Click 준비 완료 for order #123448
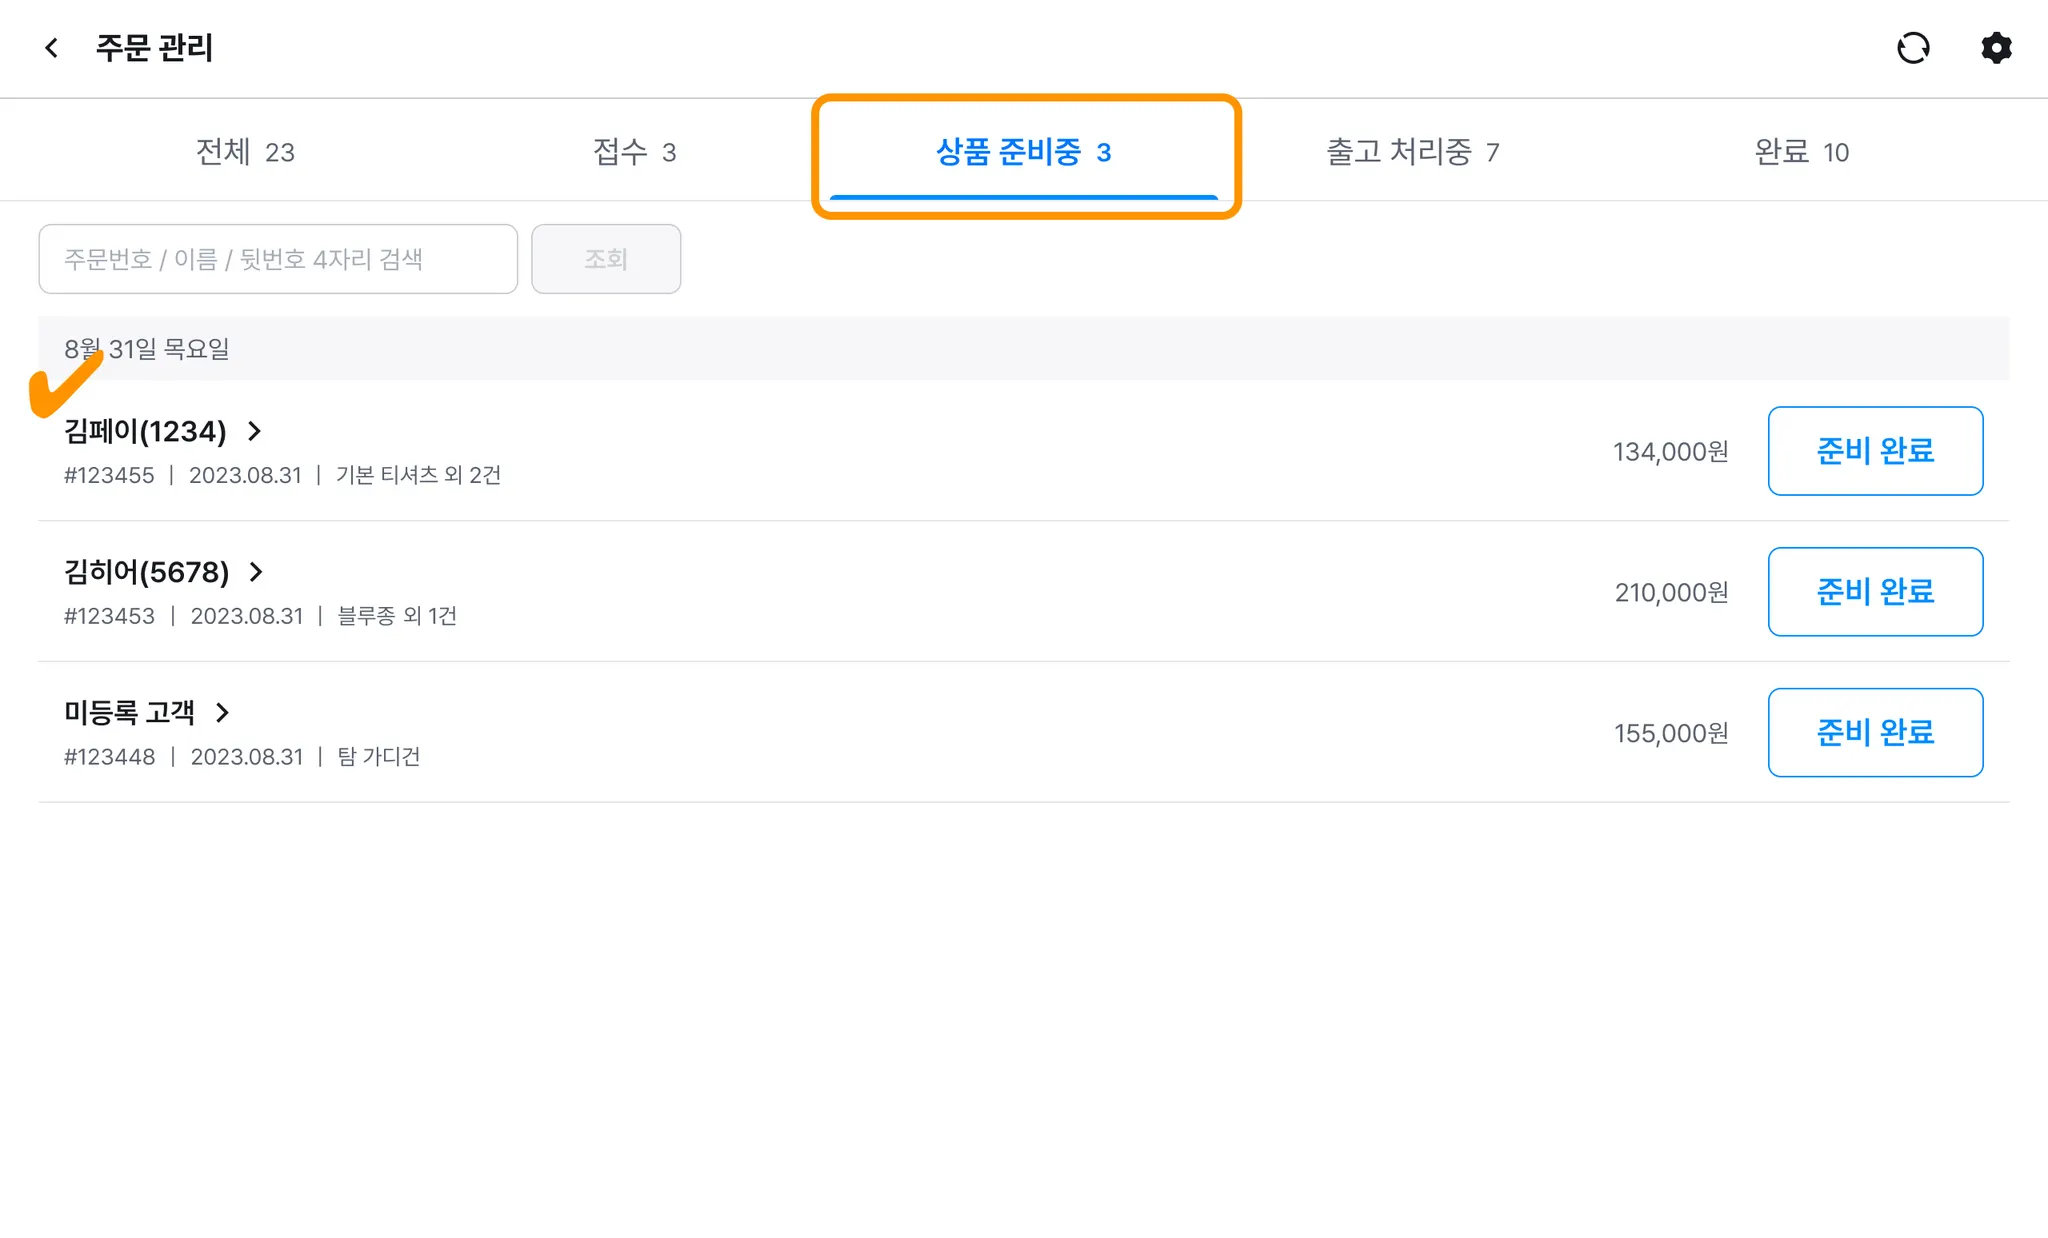This screenshot has height=1238, width=2048. [x=1875, y=733]
